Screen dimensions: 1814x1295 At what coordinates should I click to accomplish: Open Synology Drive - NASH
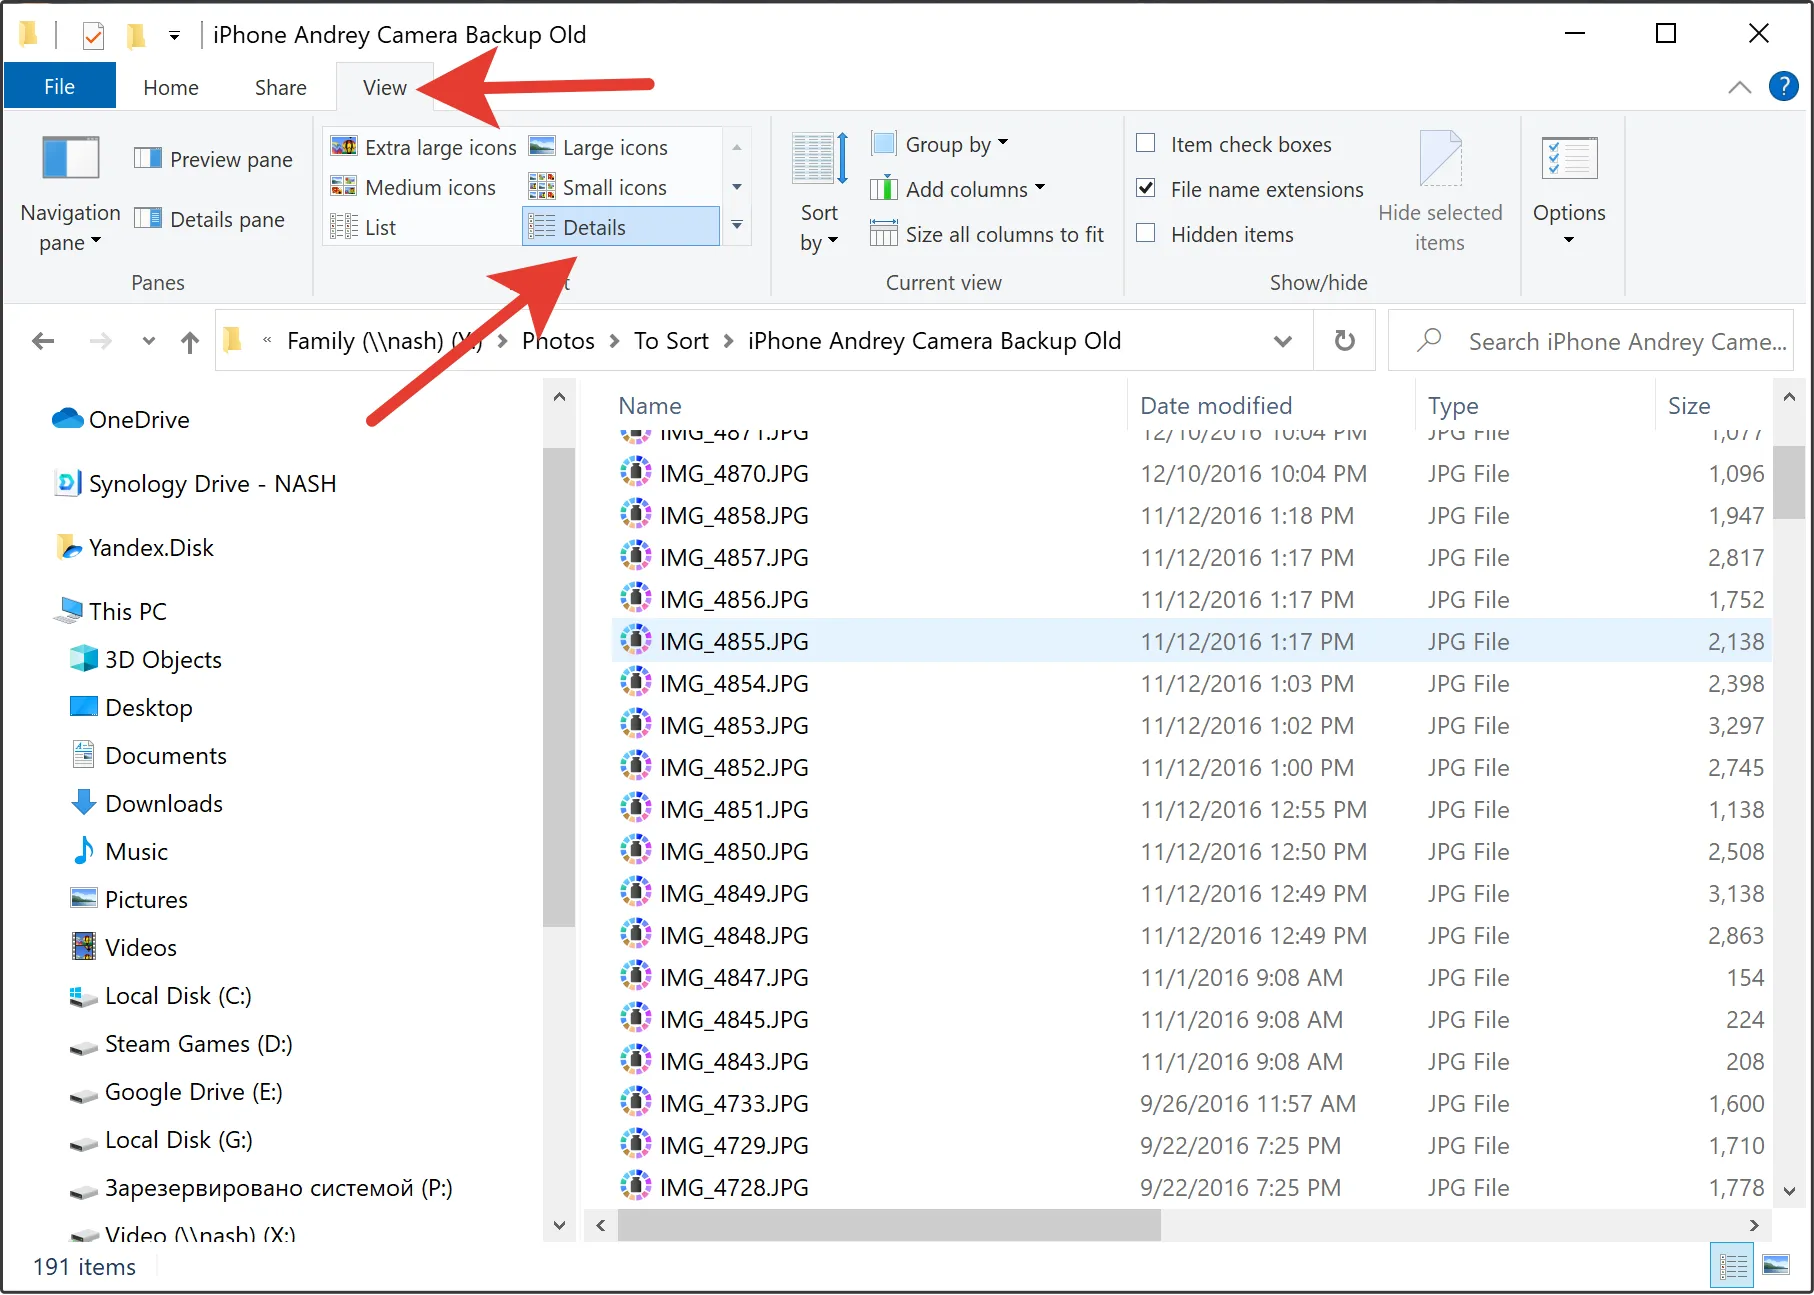194,484
